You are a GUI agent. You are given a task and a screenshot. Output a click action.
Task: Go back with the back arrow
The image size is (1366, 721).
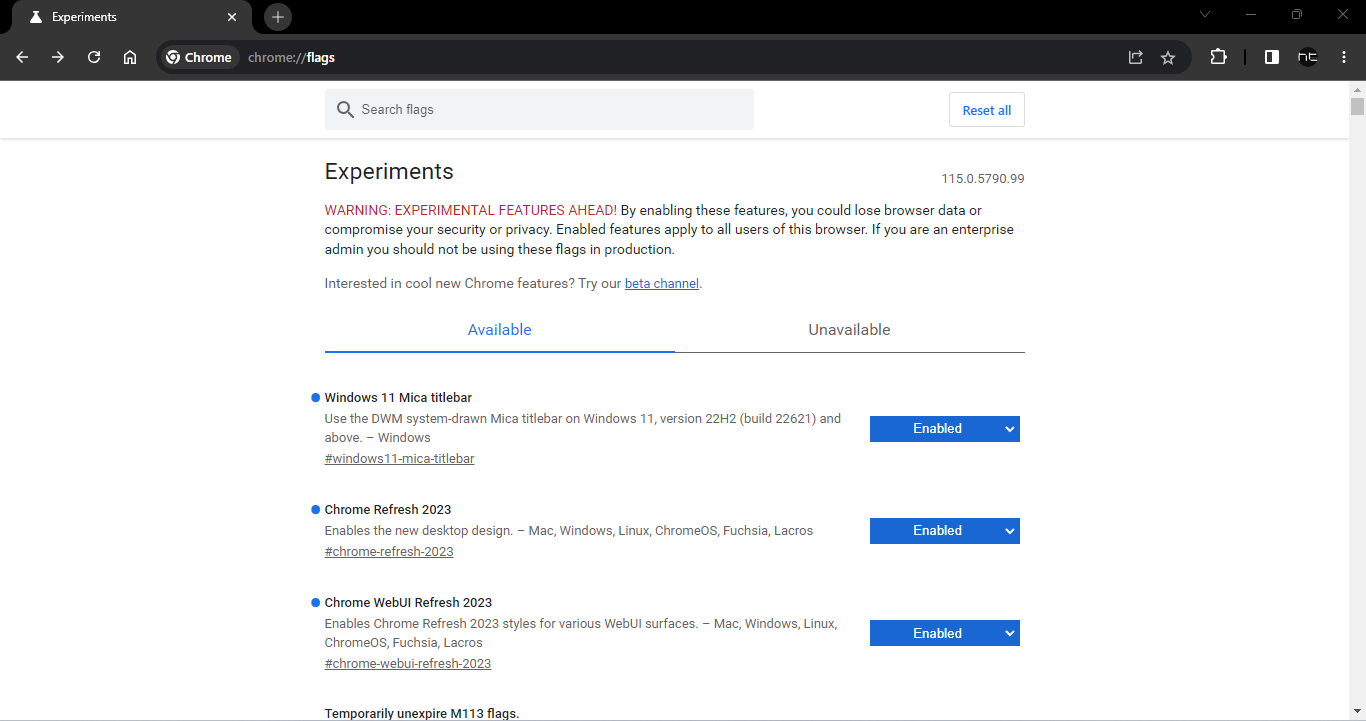point(22,57)
